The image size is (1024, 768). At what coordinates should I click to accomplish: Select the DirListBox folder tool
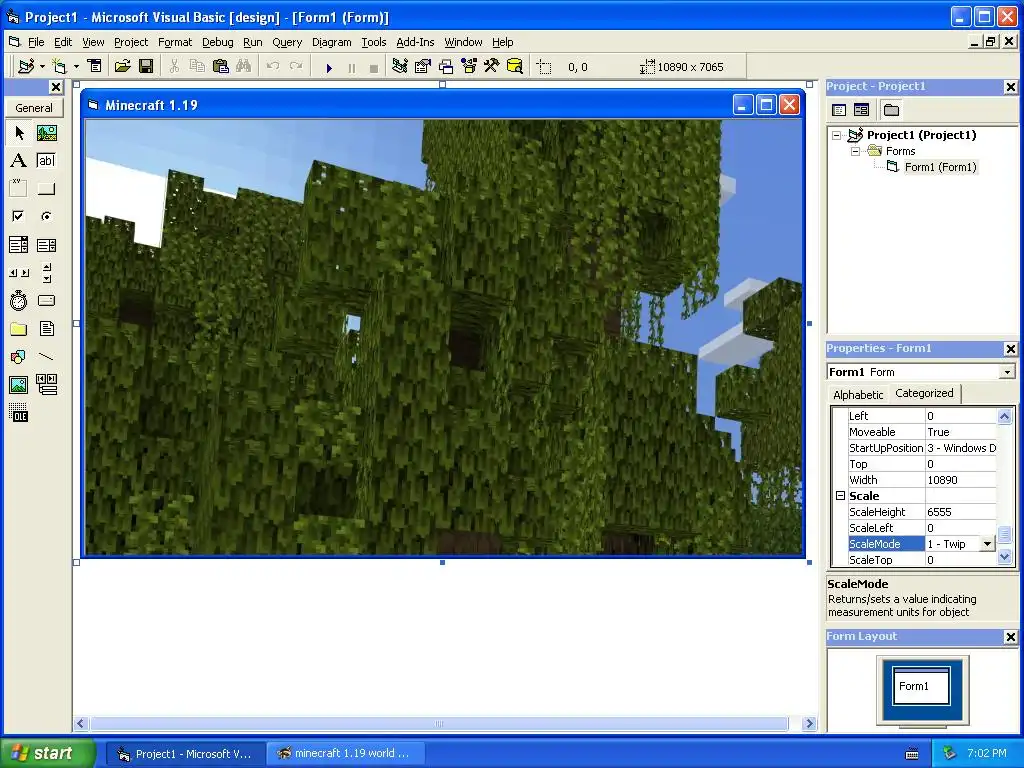pyautogui.click(x=19, y=328)
